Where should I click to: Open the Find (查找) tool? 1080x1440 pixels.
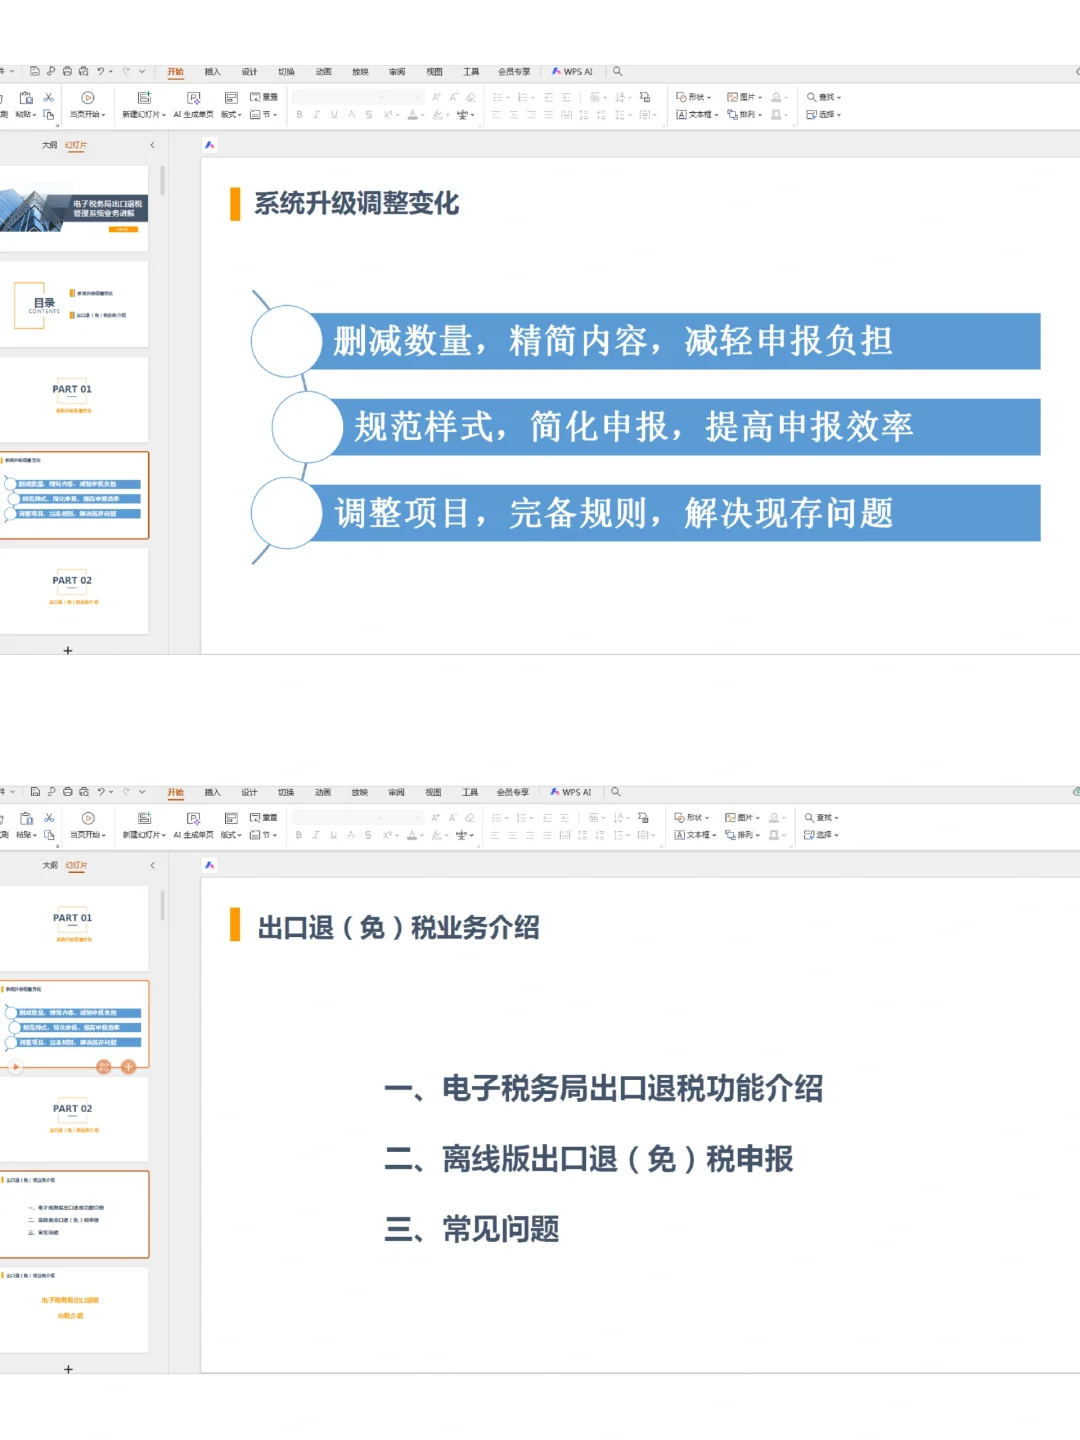tap(812, 96)
